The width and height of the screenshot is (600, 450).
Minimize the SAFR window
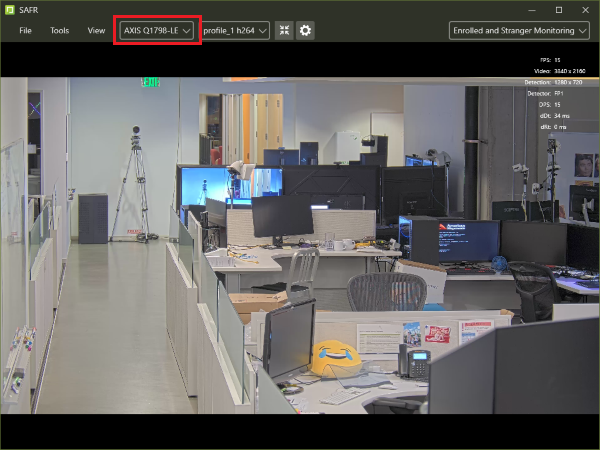click(x=529, y=9)
